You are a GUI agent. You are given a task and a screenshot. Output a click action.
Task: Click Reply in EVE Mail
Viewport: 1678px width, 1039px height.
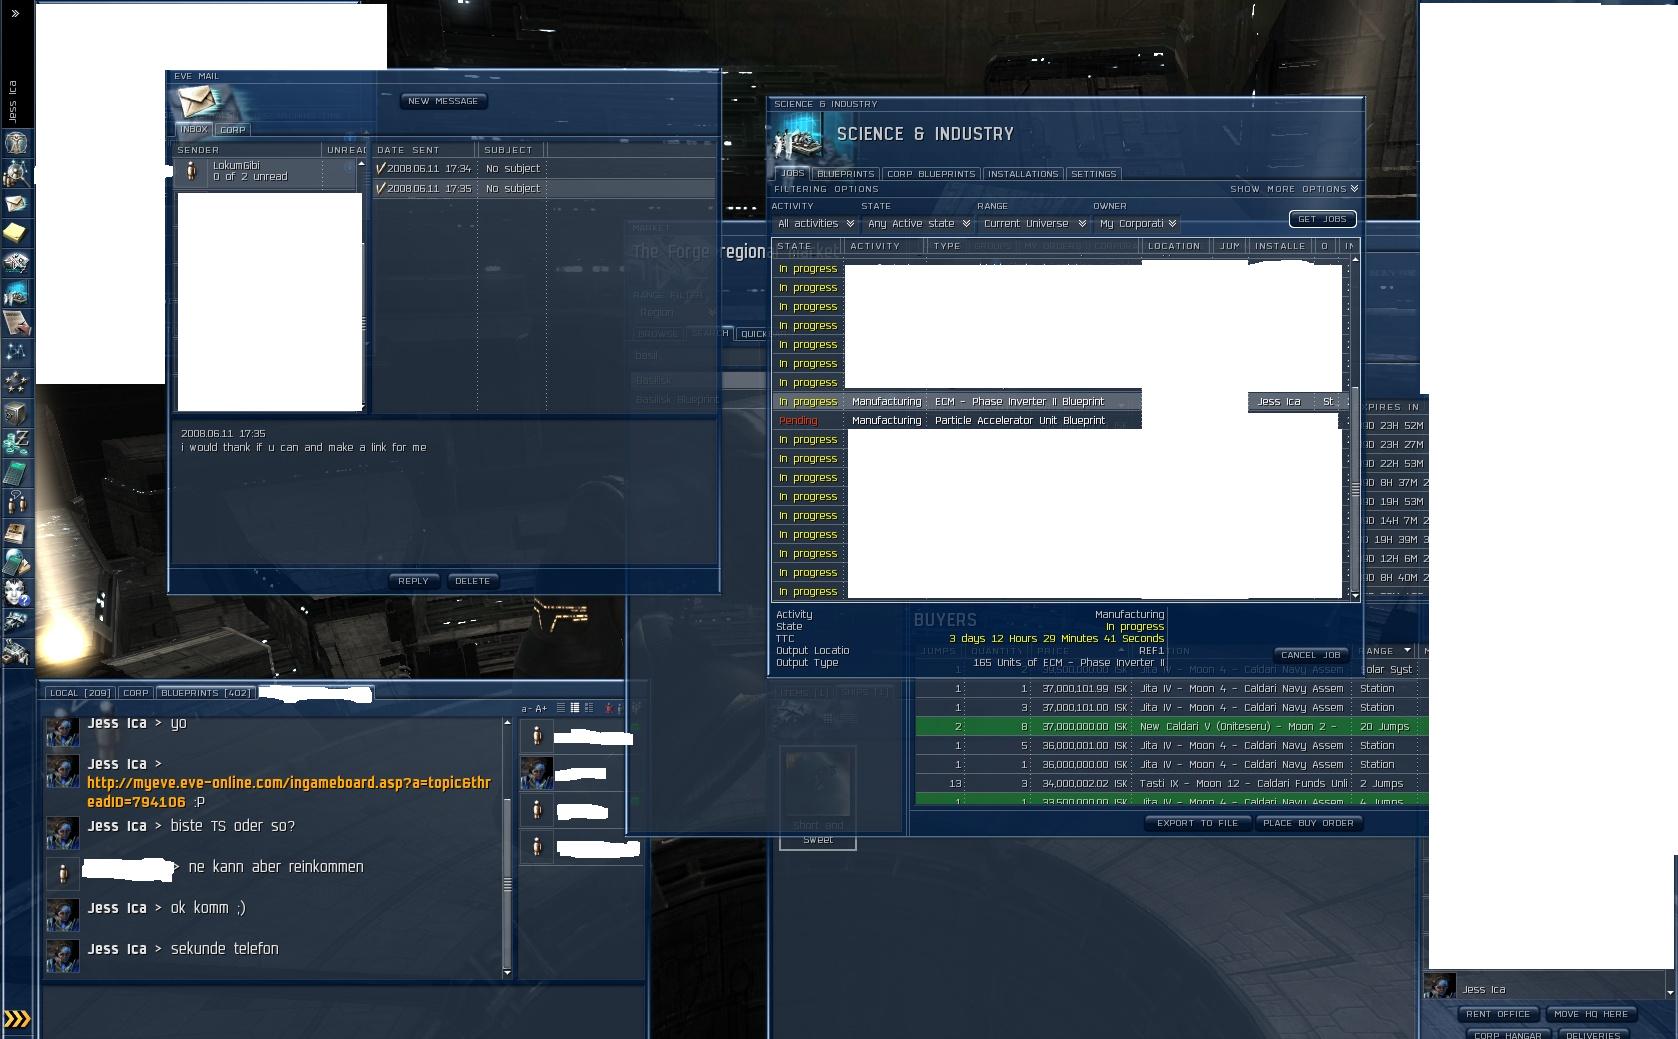coord(413,581)
